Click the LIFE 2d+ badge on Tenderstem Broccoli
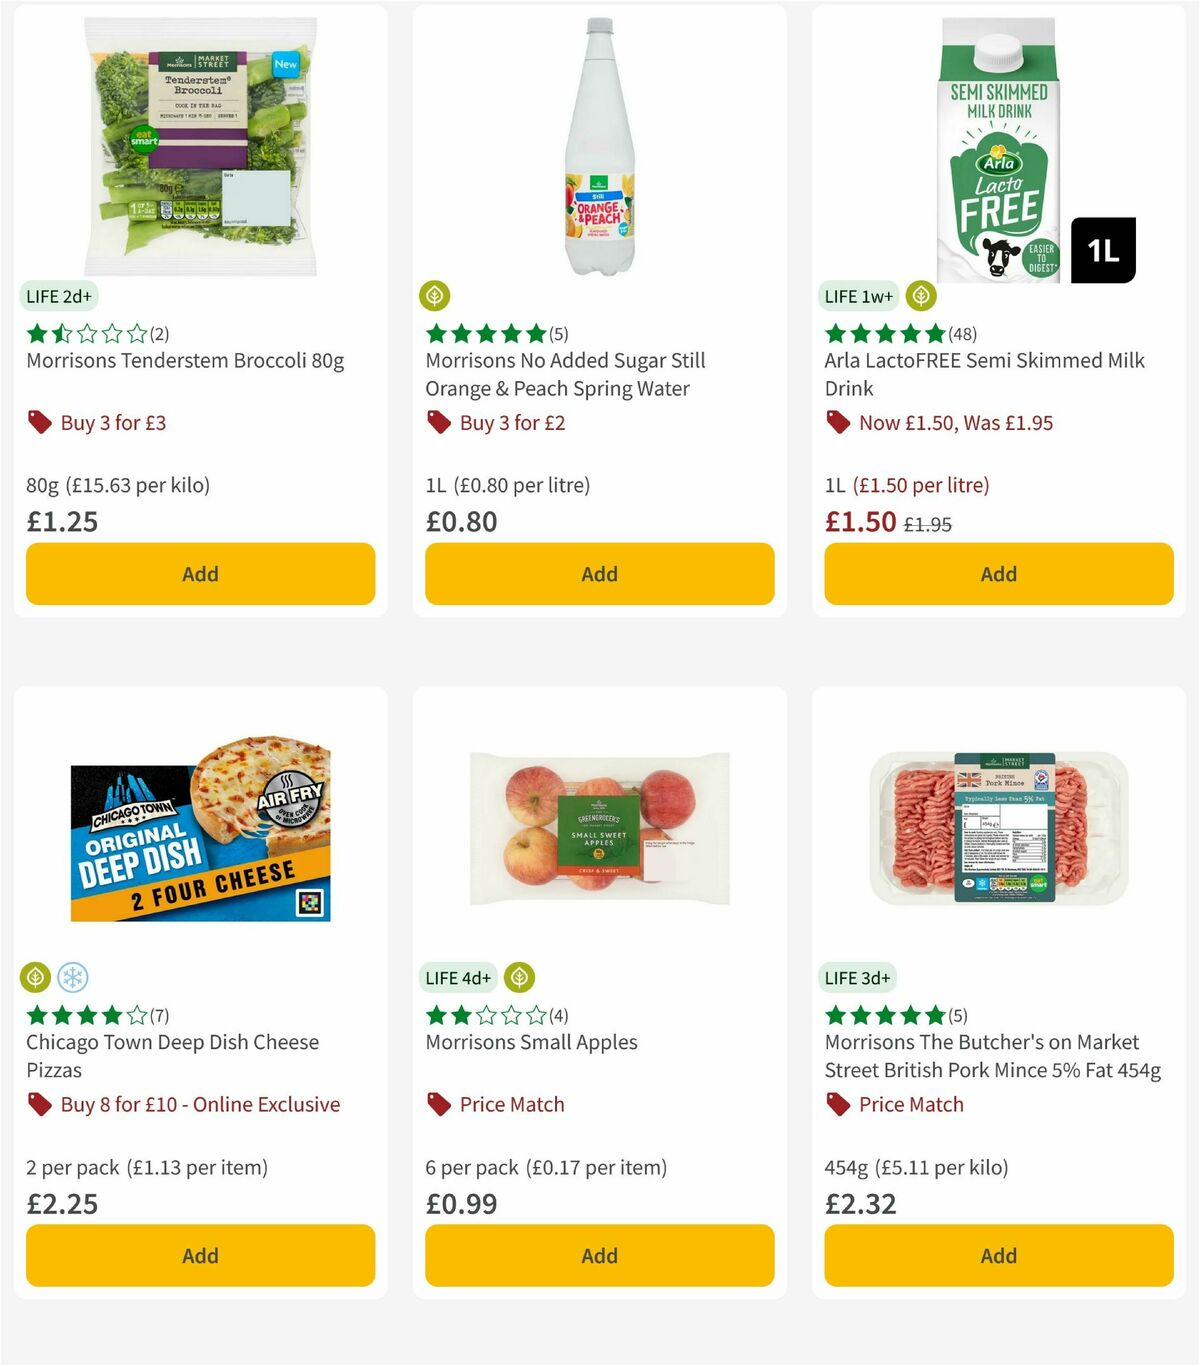This screenshot has height=1366, width=1200. [x=57, y=296]
